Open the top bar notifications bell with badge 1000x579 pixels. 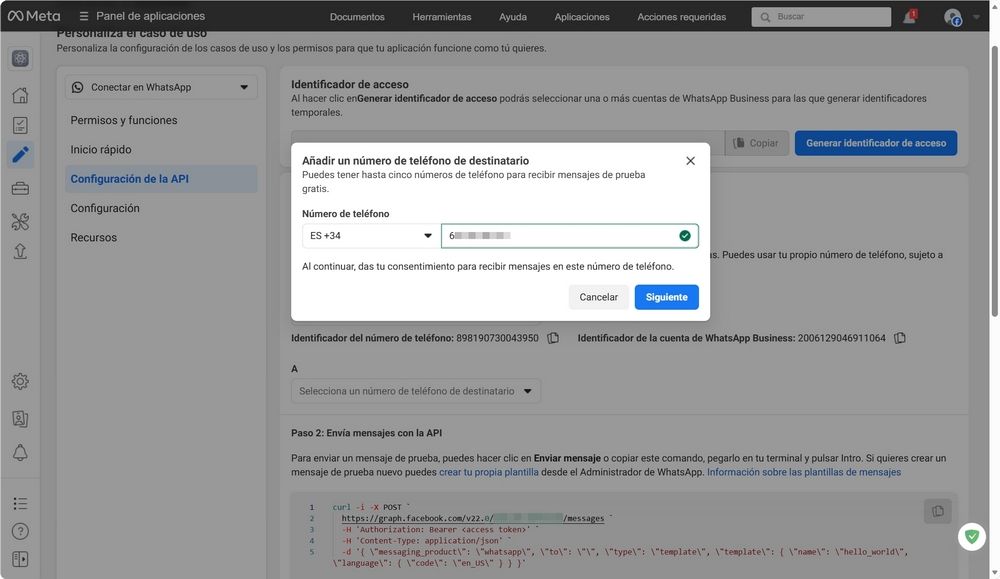[x=908, y=15]
